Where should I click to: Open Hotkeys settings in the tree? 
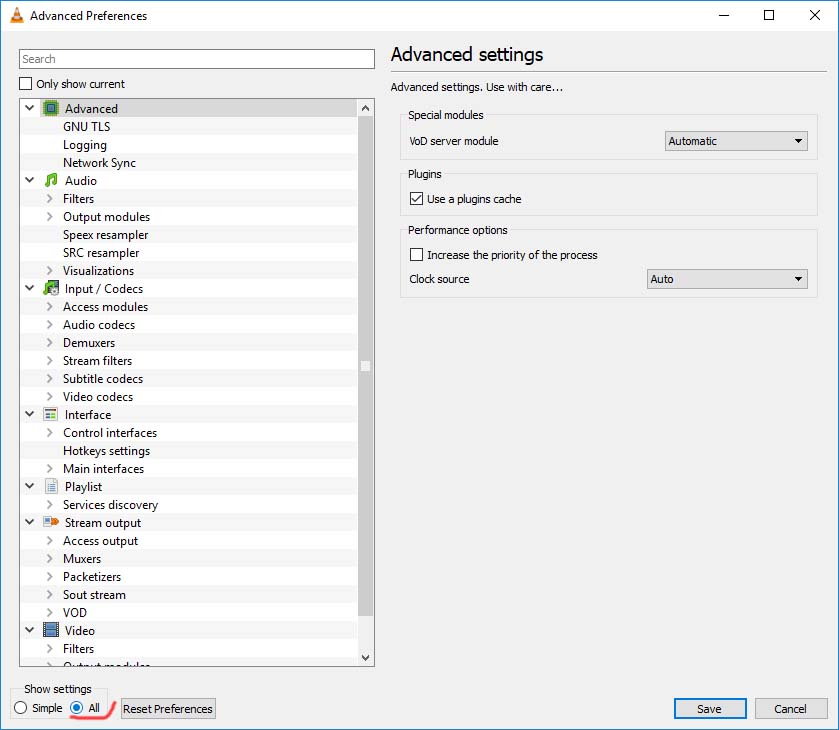(x=106, y=451)
